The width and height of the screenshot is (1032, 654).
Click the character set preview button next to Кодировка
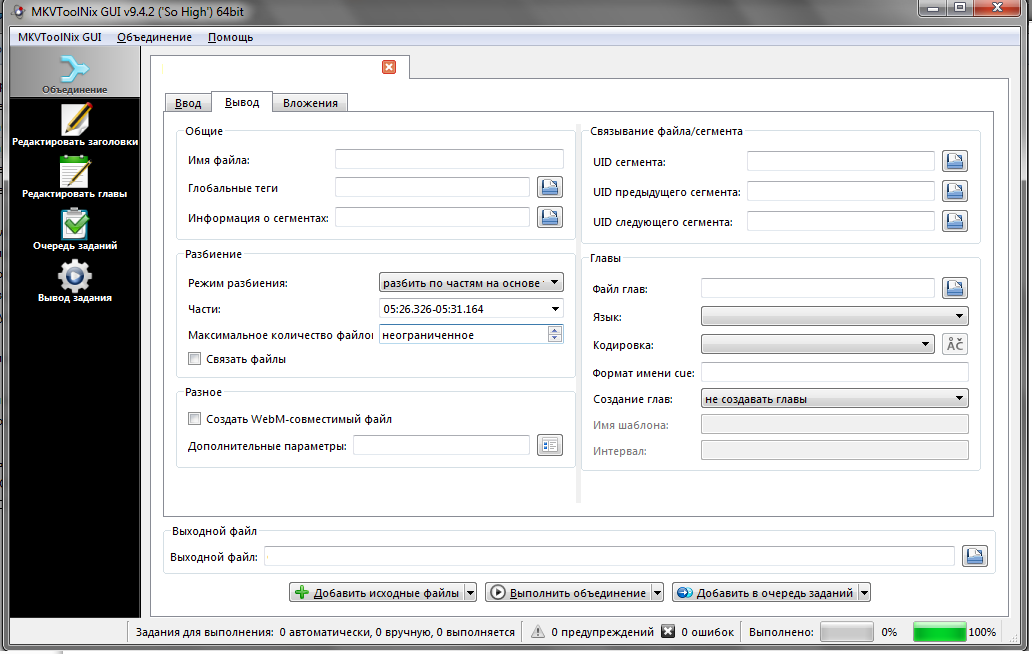tap(955, 344)
